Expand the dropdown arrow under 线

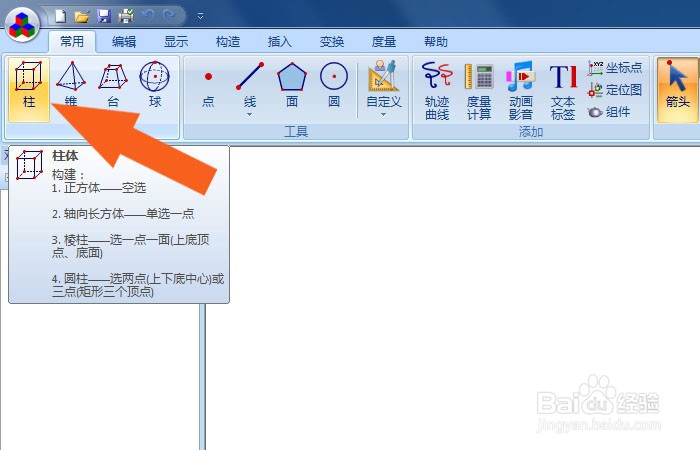250,115
